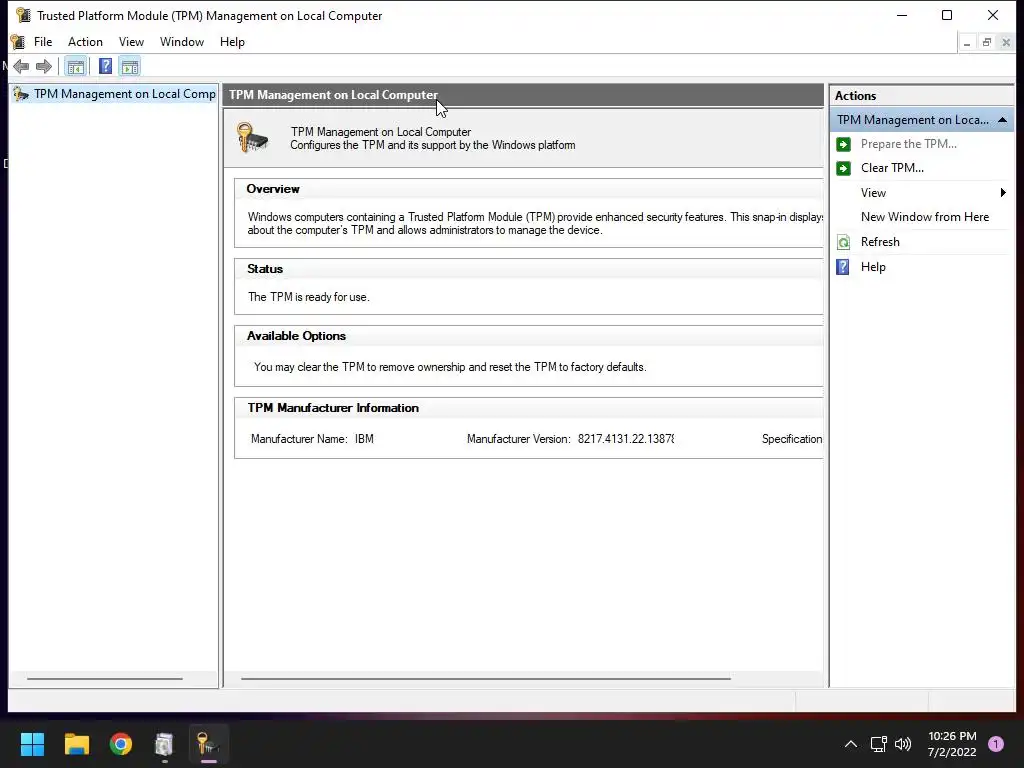This screenshot has width=1024, height=768.
Task: Click the Help link in Actions pane
Action: tap(873, 266)
